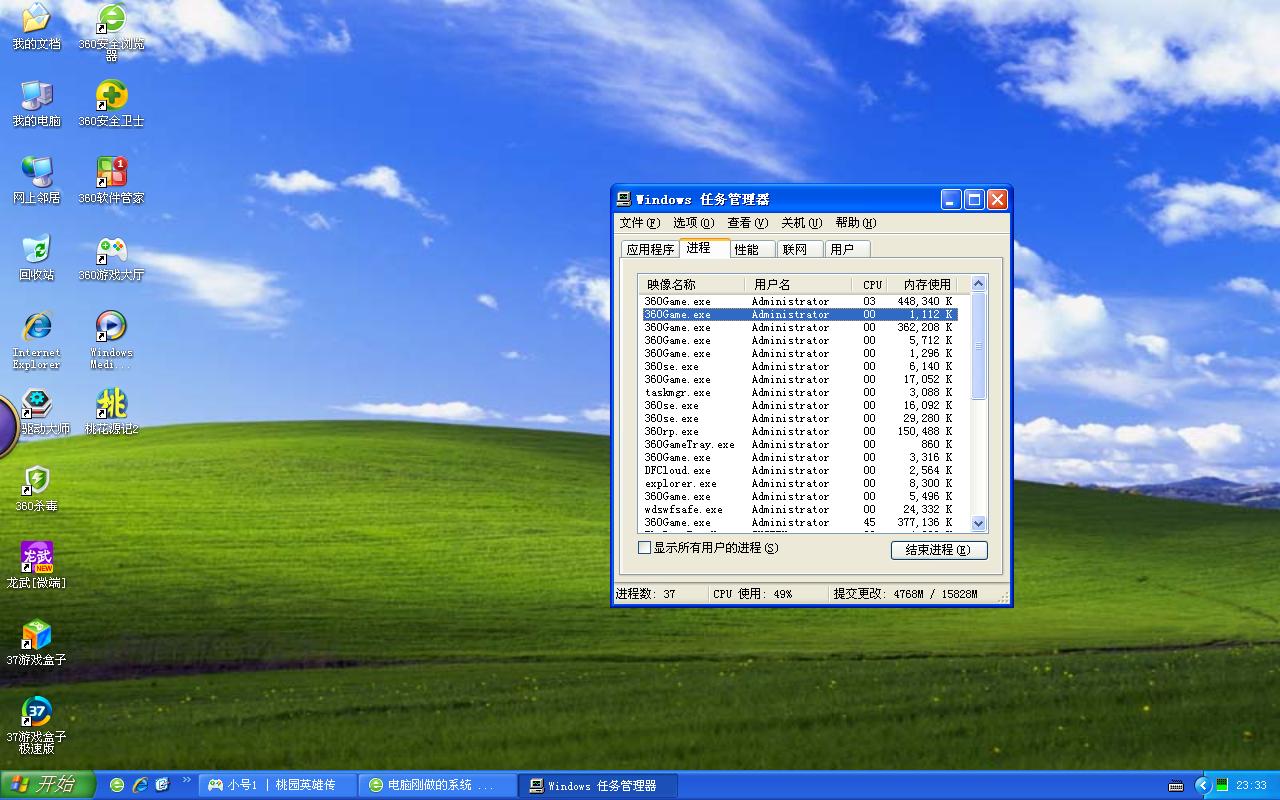Image resolution: width=1280 pixels, height=800 pixels.
Task: Open the 桃花源记2 game shortcut
Action: [x=111, y=412]
